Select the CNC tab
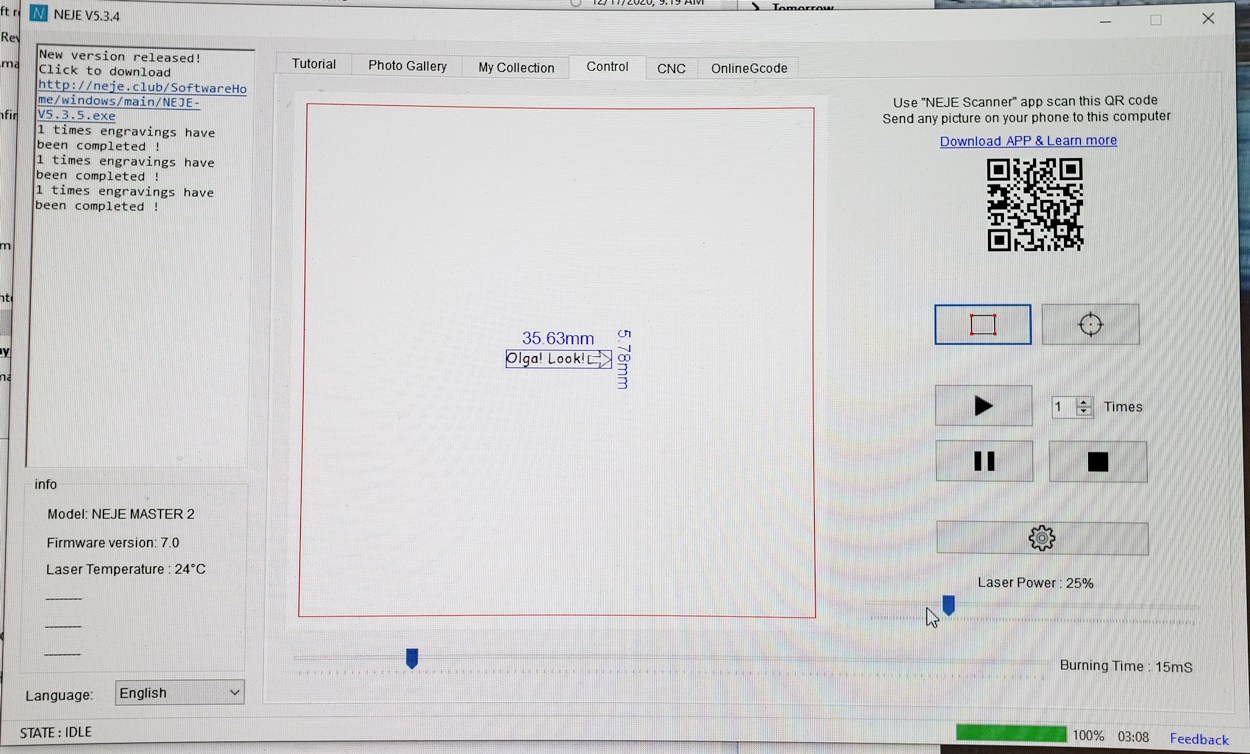This screenshot has width=1250, height=754. pyautogui.click(x=671, y=68)
